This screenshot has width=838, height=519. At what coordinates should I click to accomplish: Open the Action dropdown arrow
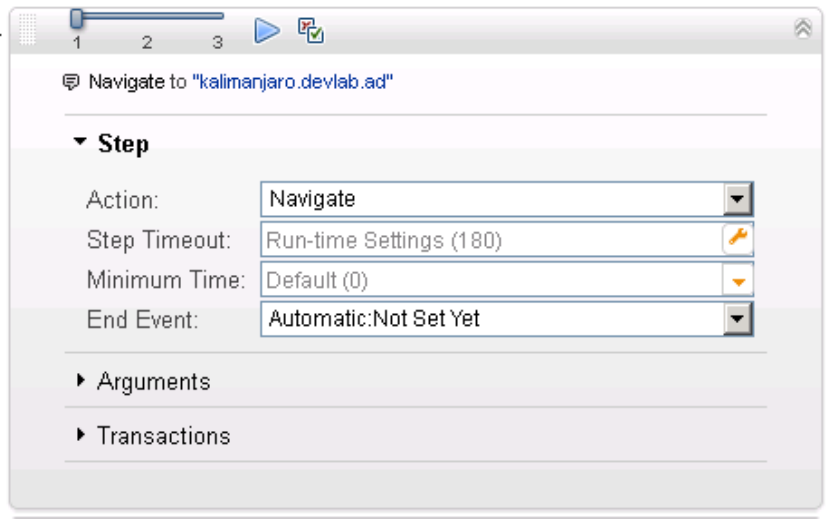click(737, 199)
